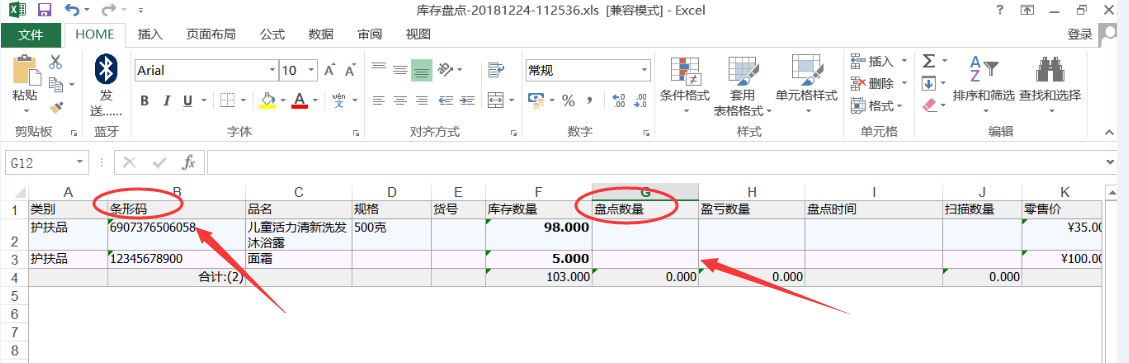Expand the 查找和选择 find and select menu

(x=1050, y=84)
